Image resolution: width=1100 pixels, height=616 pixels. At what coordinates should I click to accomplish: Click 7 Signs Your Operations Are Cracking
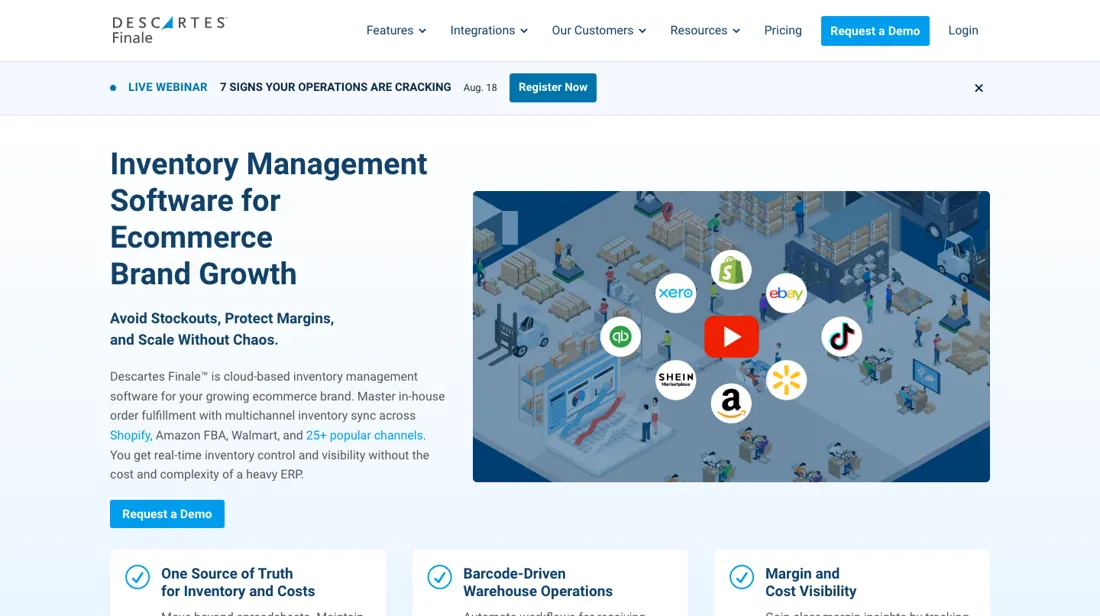tap(335, 87)
